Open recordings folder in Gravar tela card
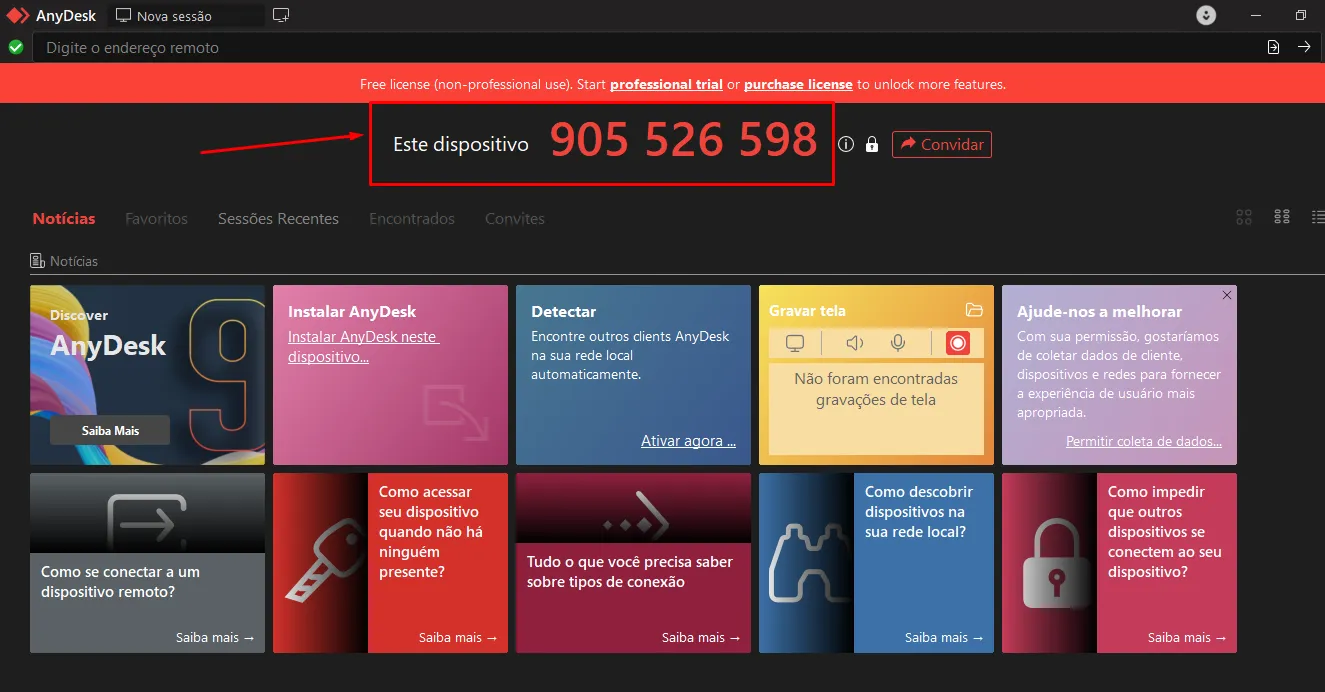The width and height of the screenshot is (1325, 692). (x=974, y=310)
